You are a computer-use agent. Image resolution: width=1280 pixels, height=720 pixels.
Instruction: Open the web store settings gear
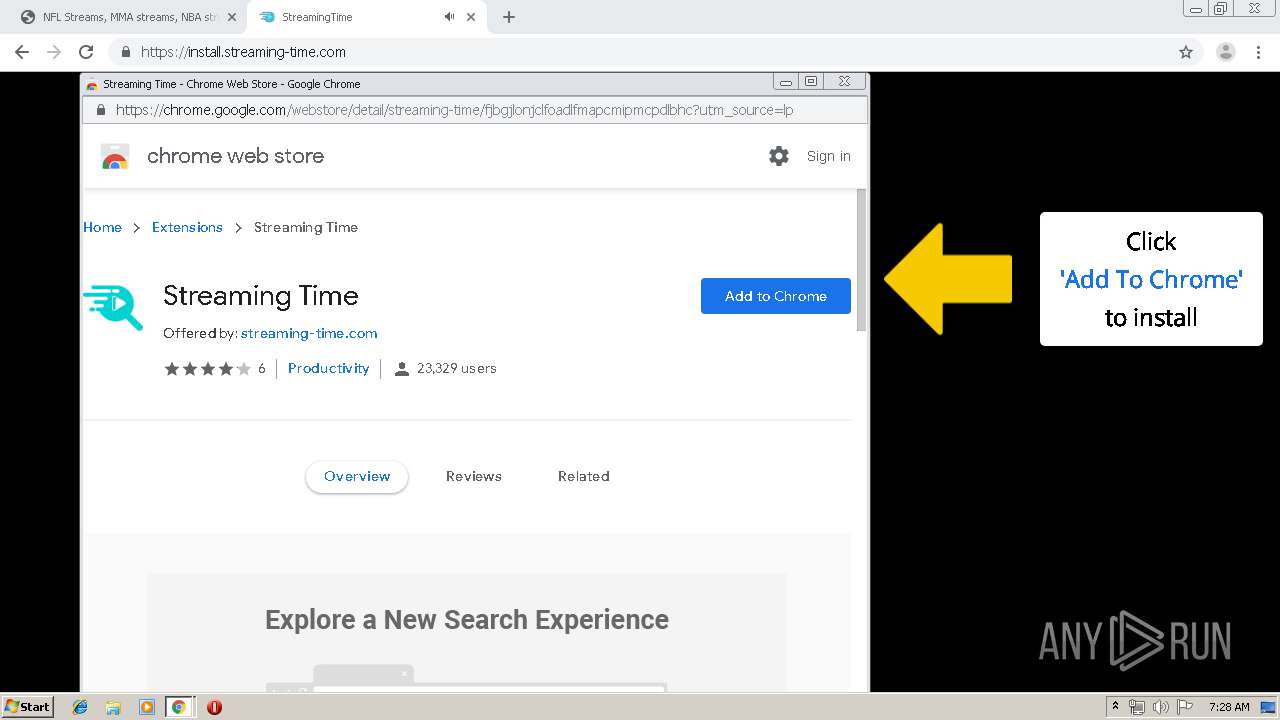779,156
